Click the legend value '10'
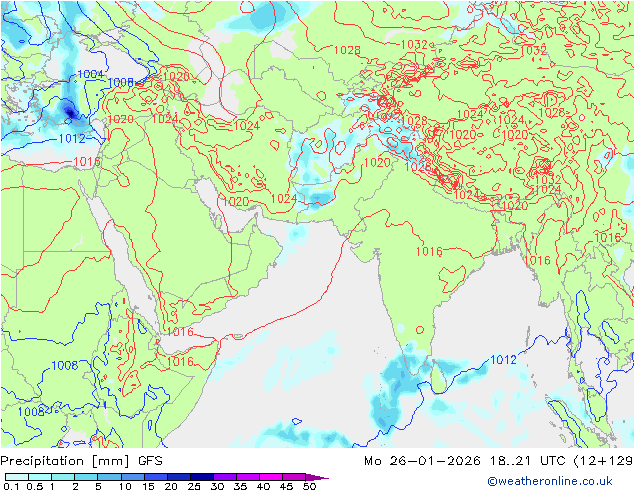 pos(124,486)
